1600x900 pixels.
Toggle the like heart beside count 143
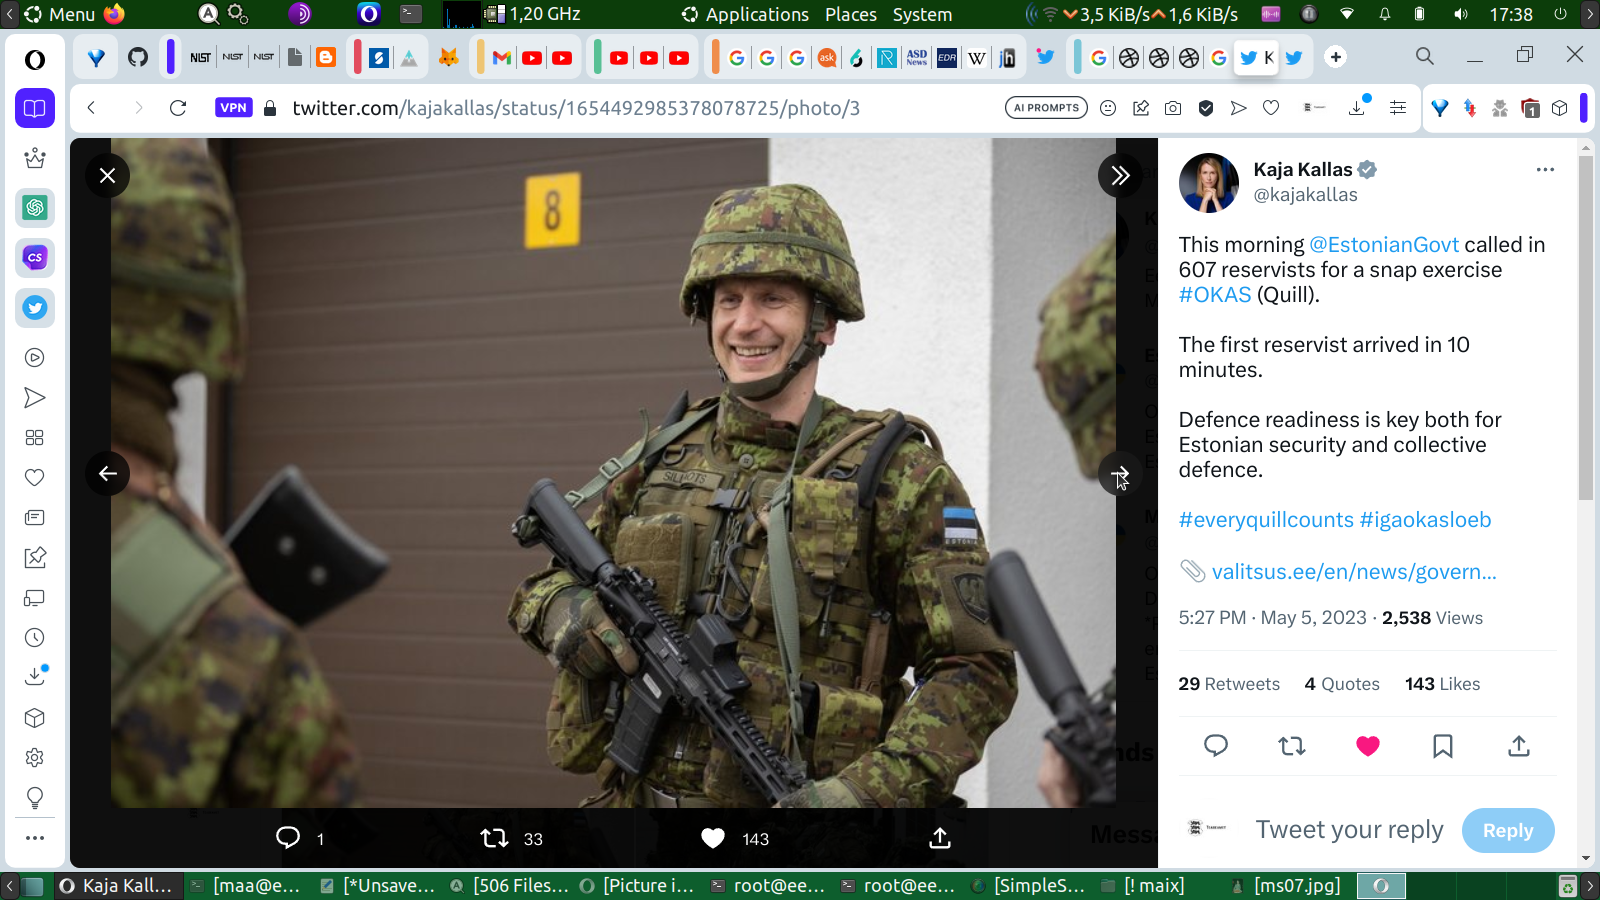pos(713,838)
